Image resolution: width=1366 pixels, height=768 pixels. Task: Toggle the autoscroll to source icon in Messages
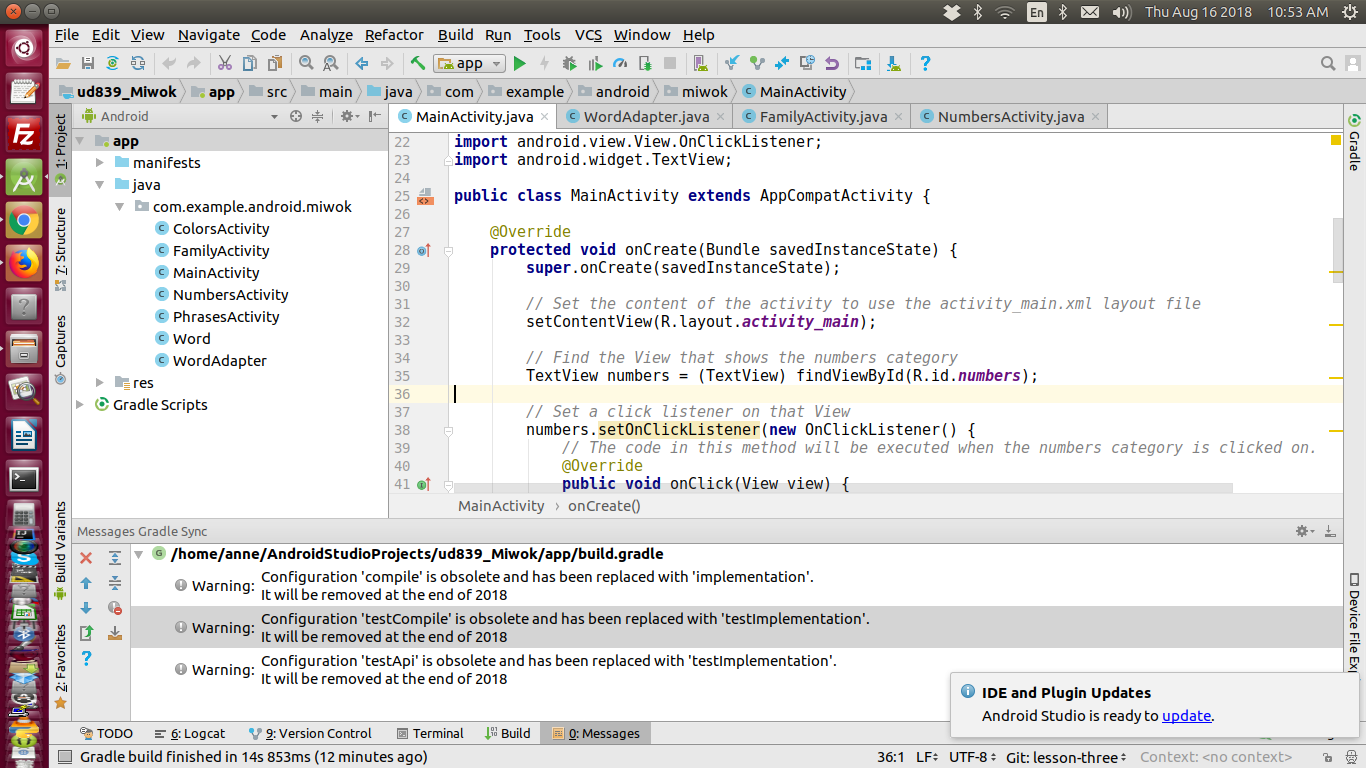pos(115,633)
